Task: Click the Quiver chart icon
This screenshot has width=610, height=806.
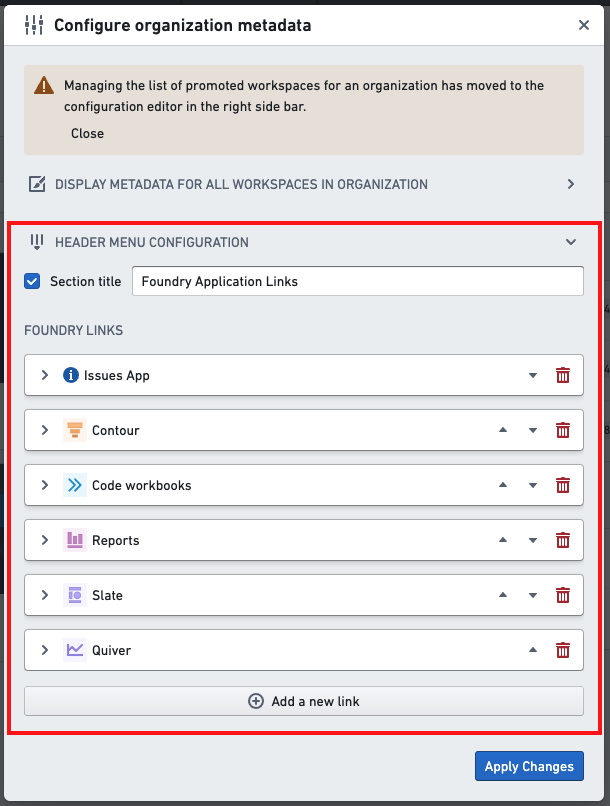Action: pyautogui.click(x=75, y=650)
